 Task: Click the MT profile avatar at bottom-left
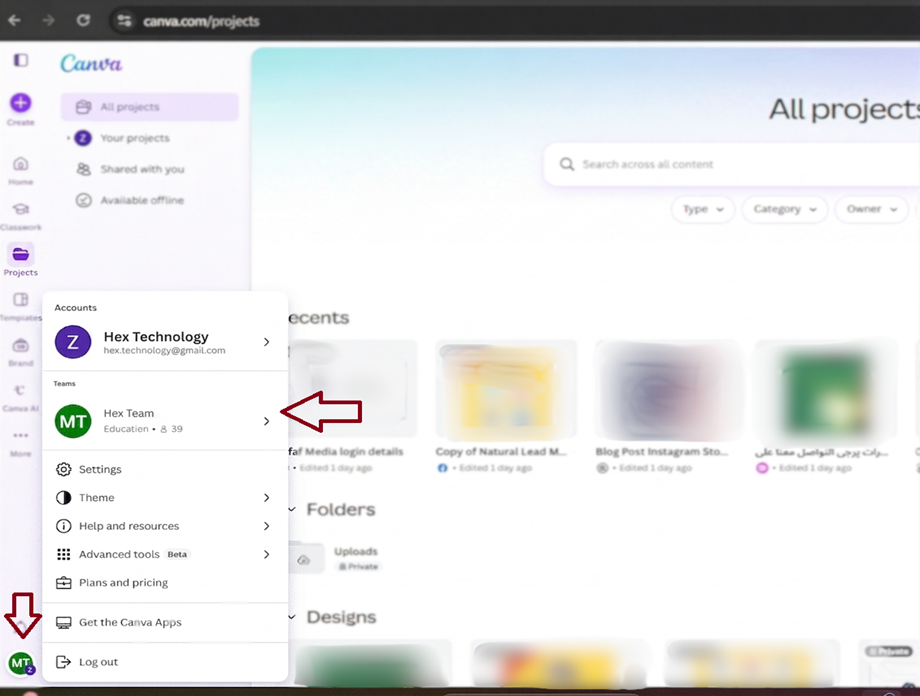point(20,662)
